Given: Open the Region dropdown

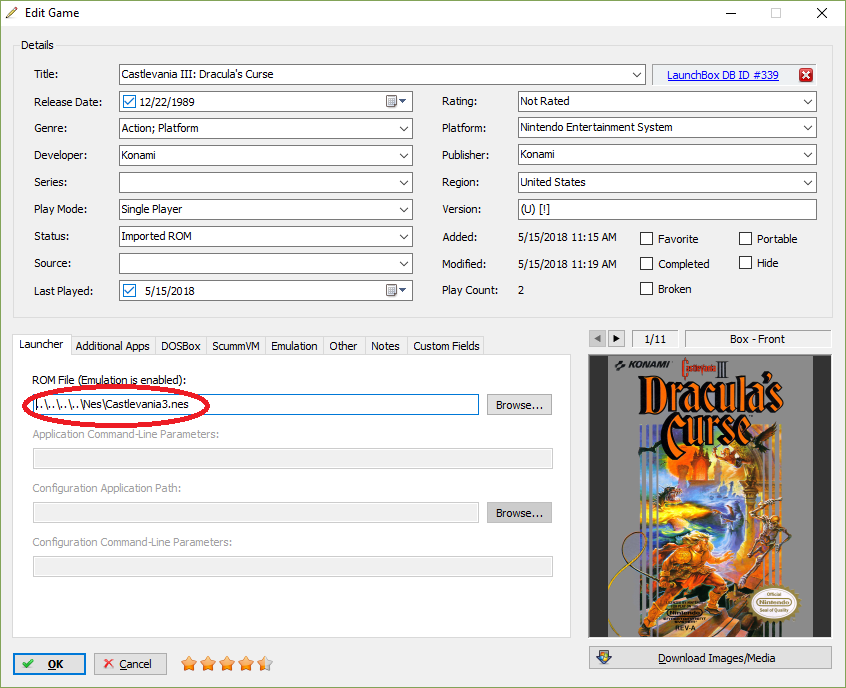Looking at the screenshot, I should tap(808, 182).
